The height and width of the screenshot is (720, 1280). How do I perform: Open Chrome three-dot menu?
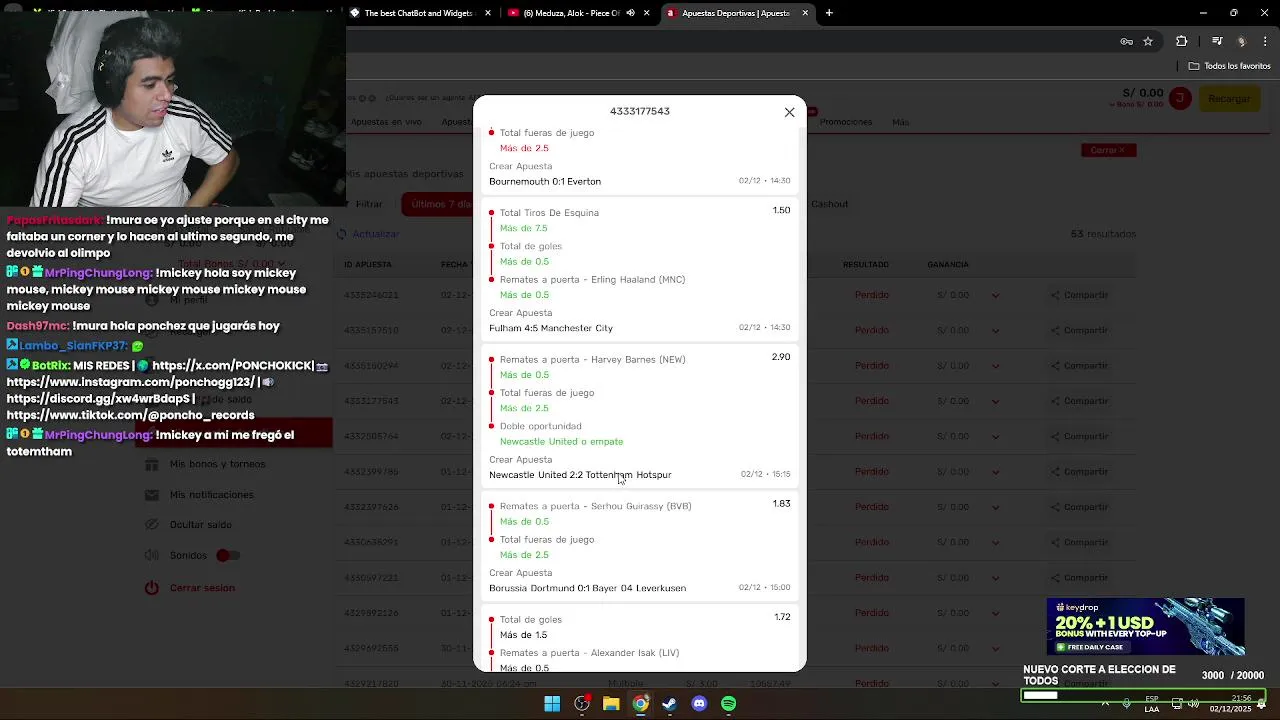click(1265, 41)
